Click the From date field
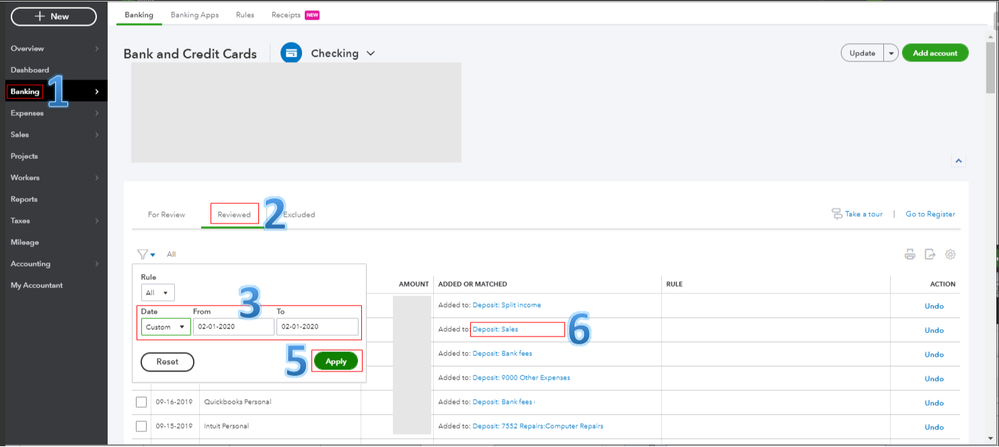The height and width of the screenshot is (447, 999). tap(234, 327)
